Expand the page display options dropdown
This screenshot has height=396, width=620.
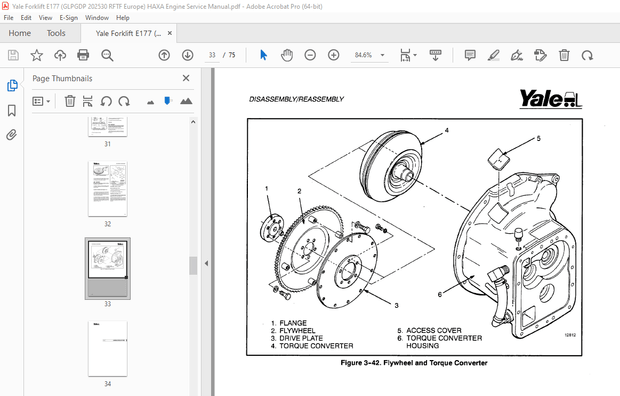(x=415, y=55)
